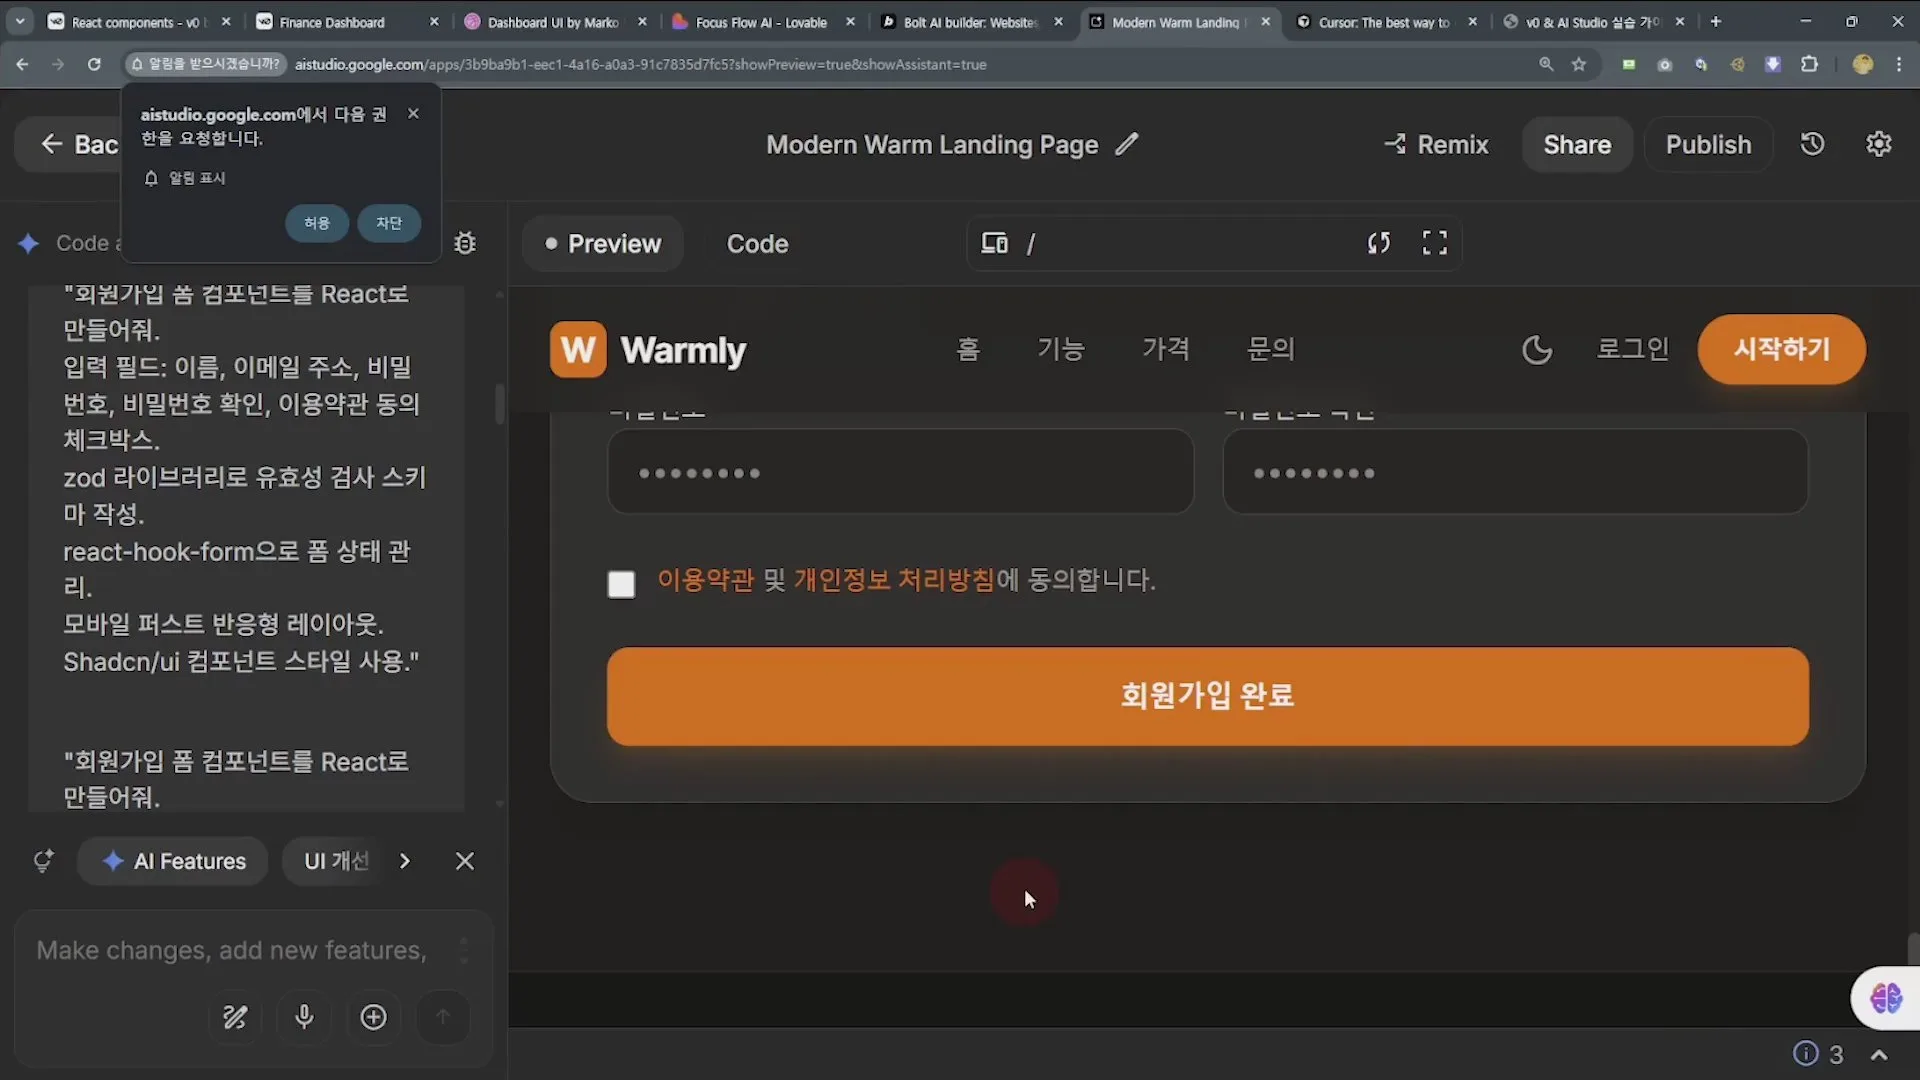The height and width of the screenshot is (1080, 1920).
Task: Open the brain assistant floating icon
Action: [1886, 997]
